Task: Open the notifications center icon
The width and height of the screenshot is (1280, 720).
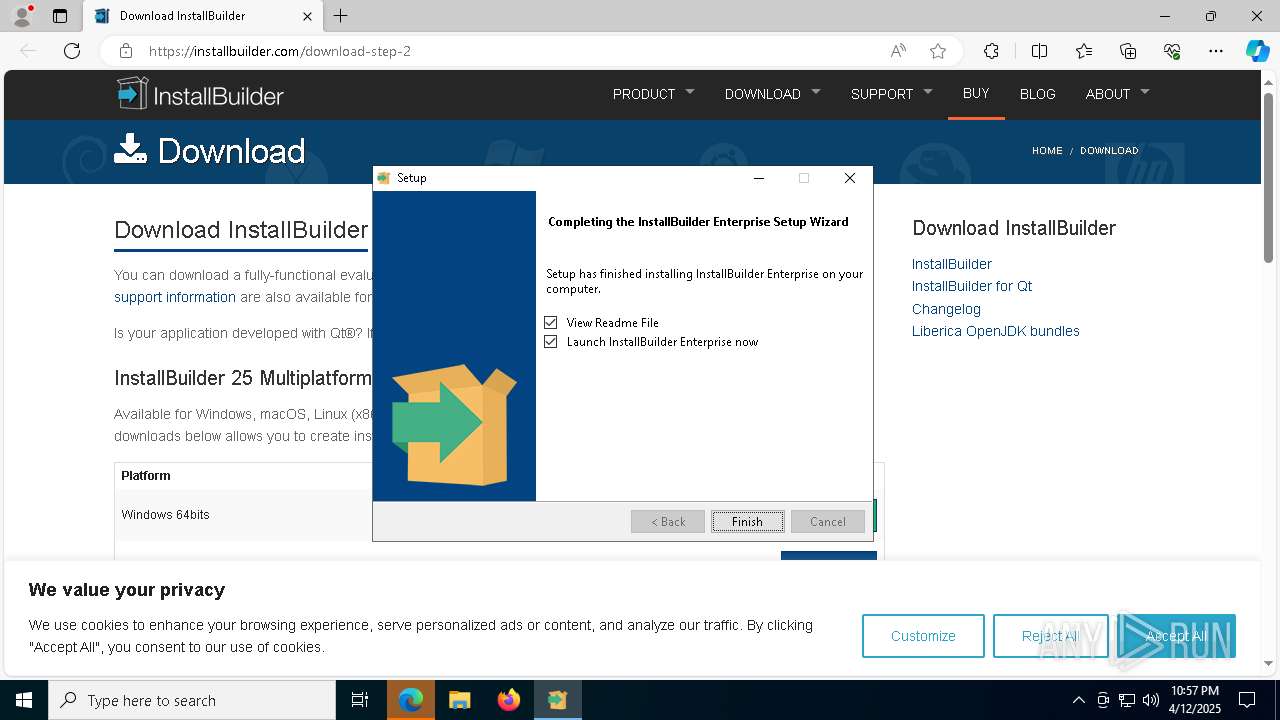Action: (1247, 700)
